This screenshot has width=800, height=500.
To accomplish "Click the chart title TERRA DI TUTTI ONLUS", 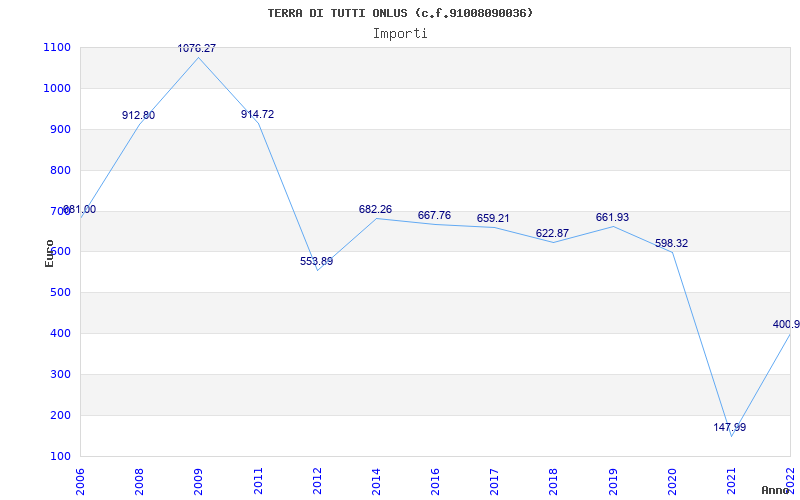I will tap(400, 13).
